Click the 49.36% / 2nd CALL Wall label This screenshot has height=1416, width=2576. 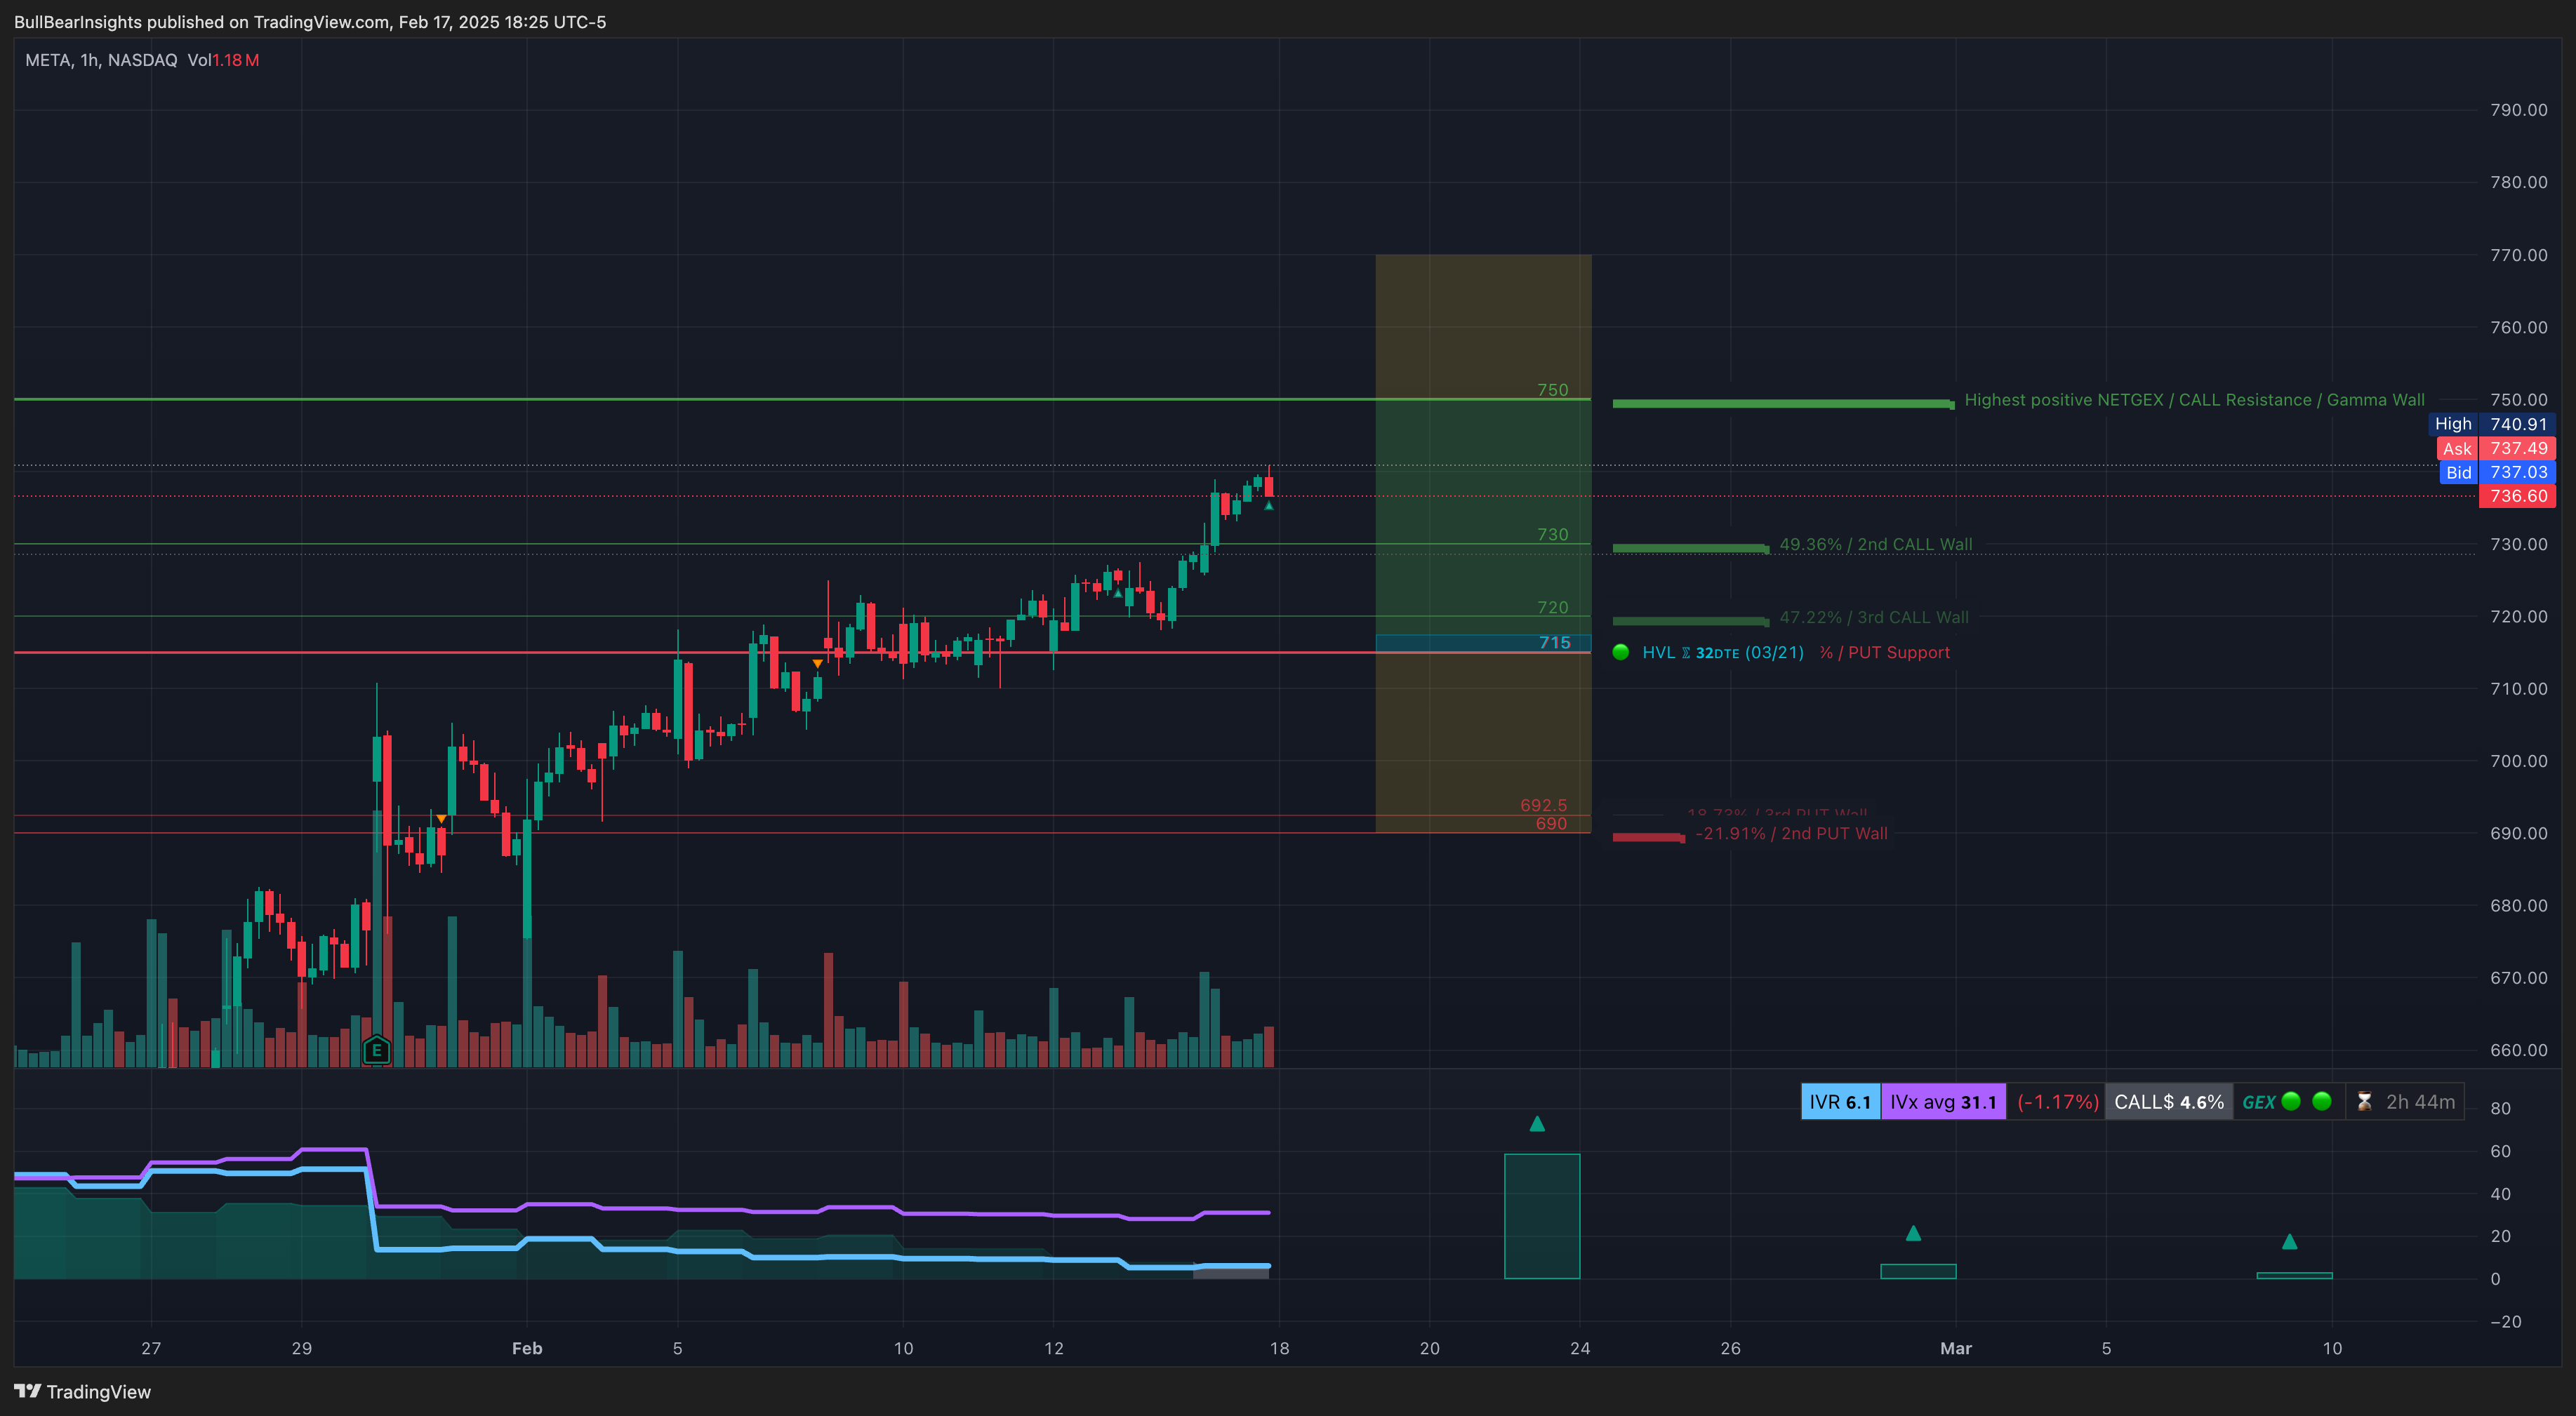coord(1875,544)
